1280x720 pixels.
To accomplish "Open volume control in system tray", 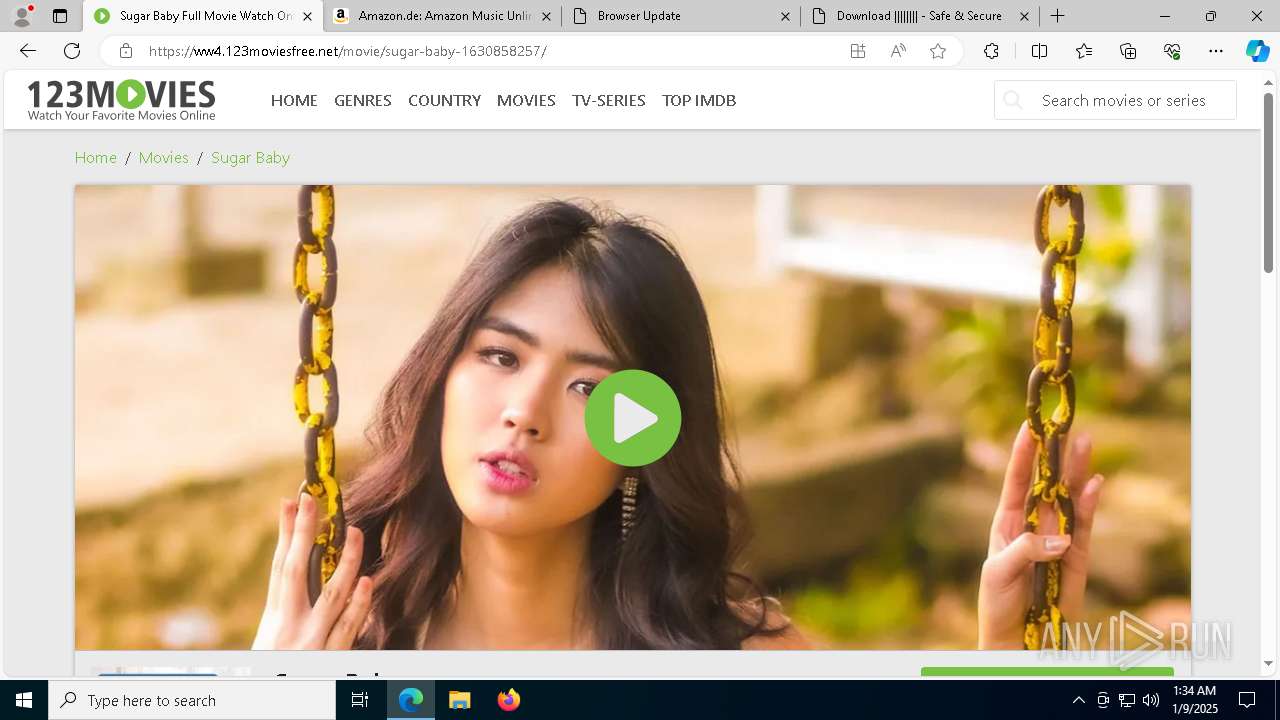I will [1151, 700].
